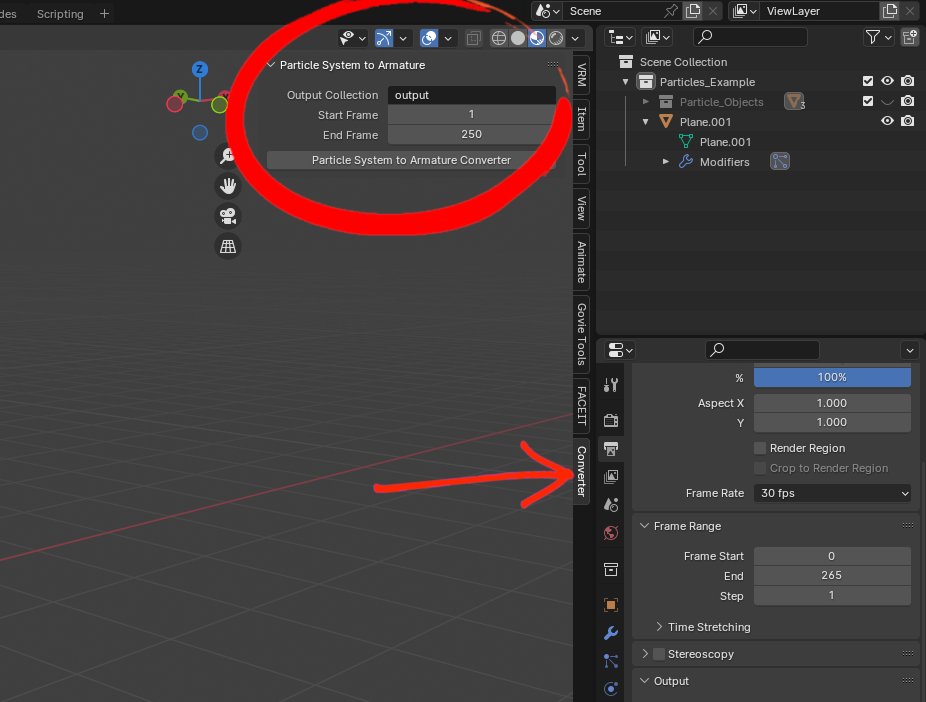Open the Modifiers wrench properties tab
The image size is (926, 702).
point(611,633)
